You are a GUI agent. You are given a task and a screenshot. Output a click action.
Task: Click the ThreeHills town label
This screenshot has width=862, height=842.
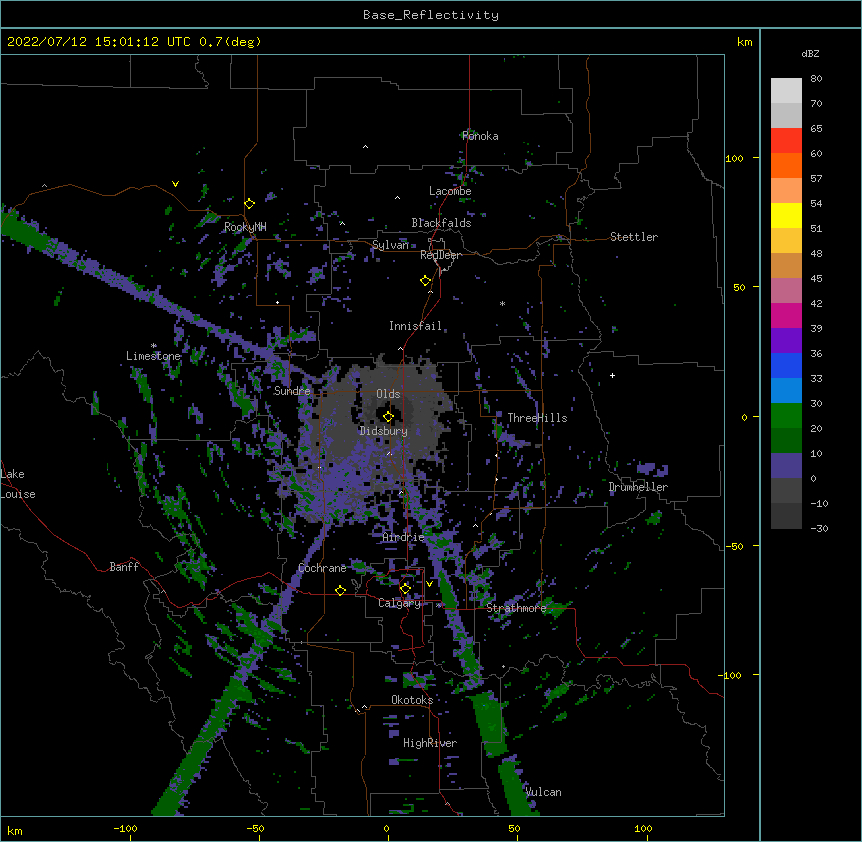coord(537,418)
